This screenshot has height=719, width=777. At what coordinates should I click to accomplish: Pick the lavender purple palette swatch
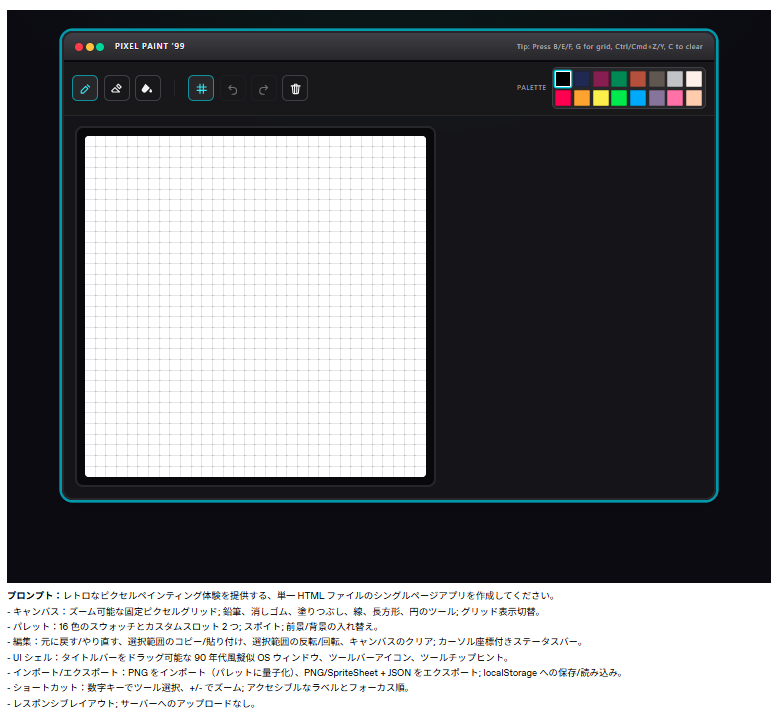tap(657, 98)
